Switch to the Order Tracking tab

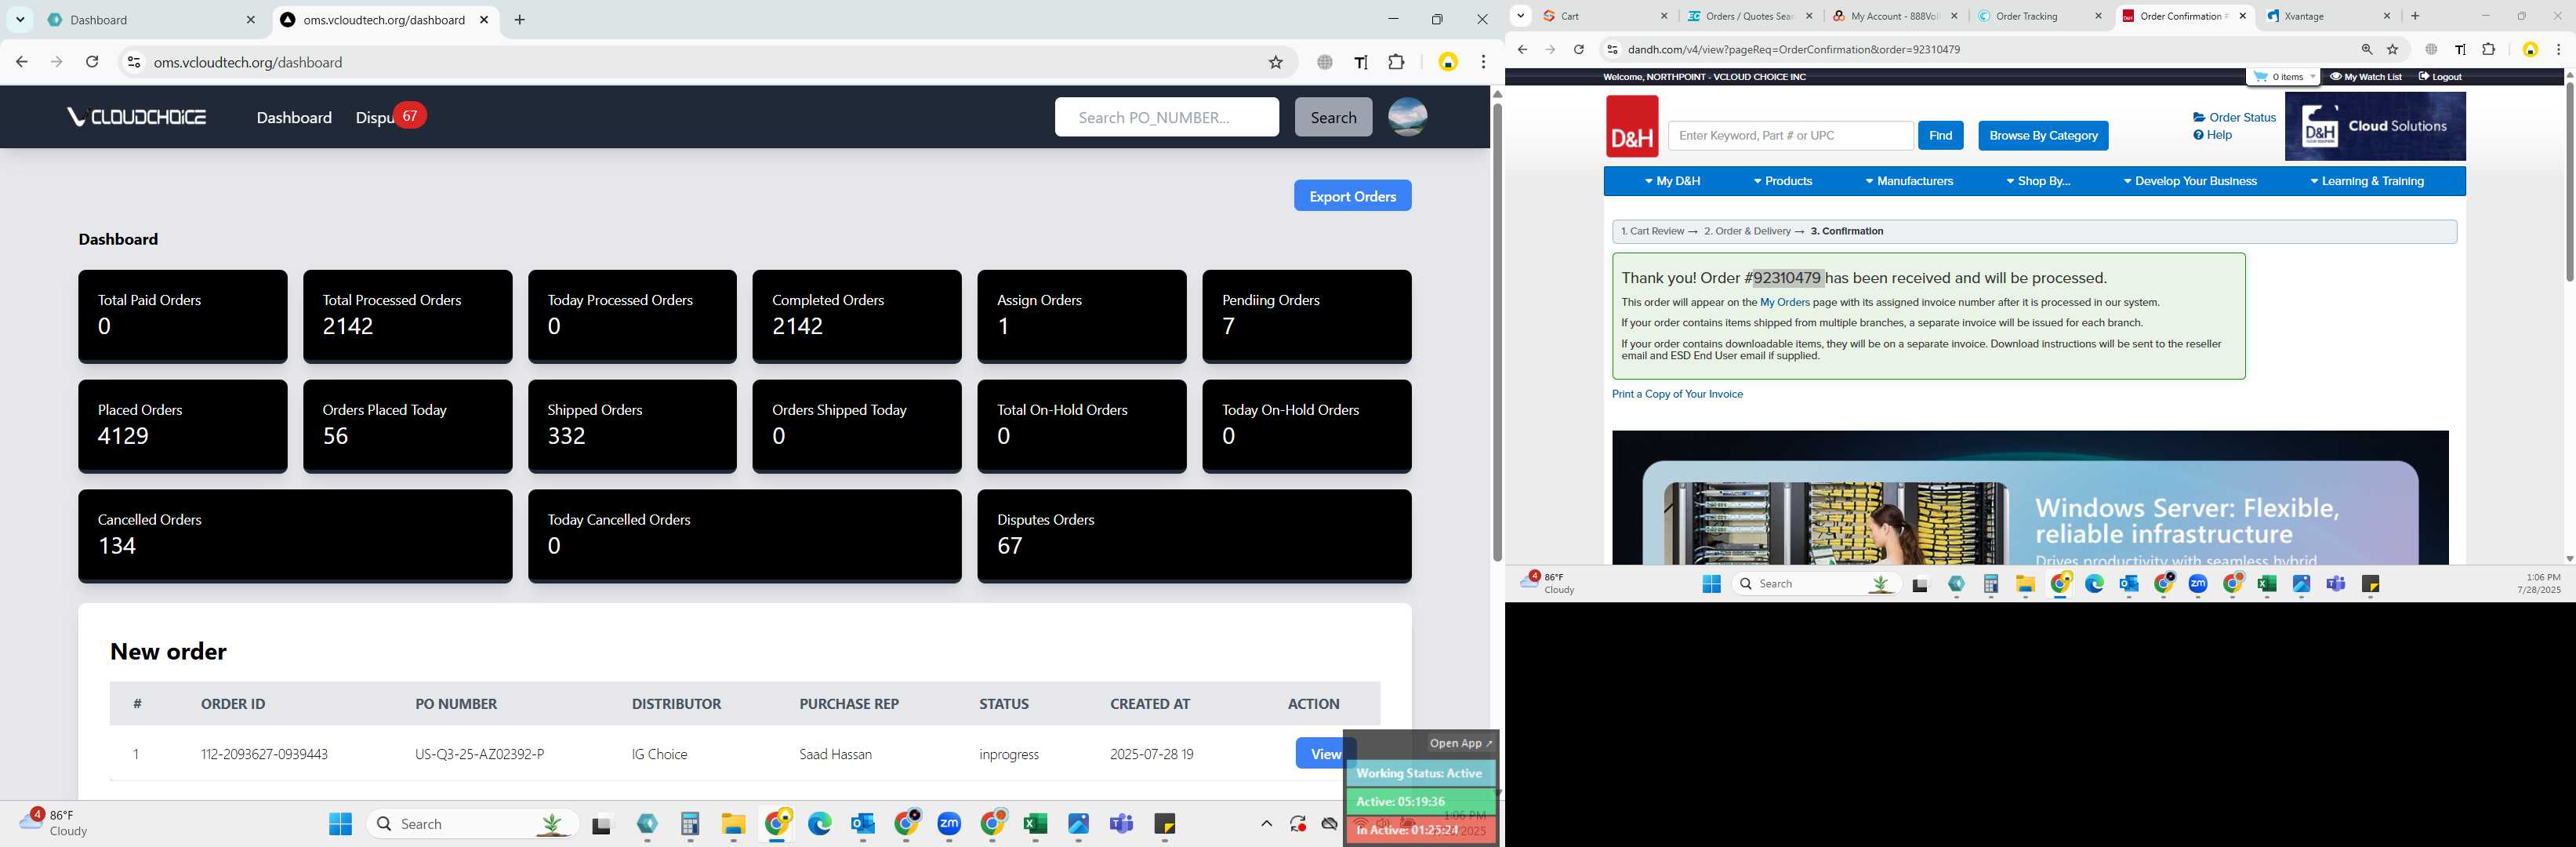click(x=2040, y=16)
